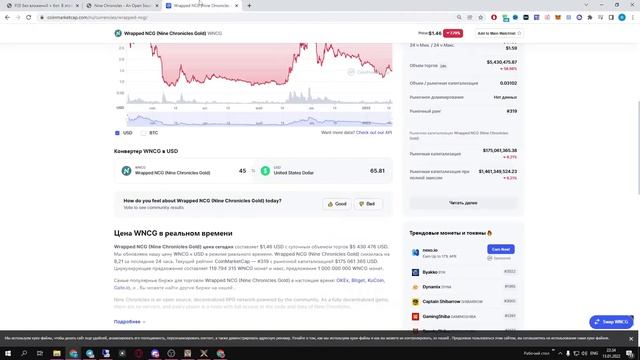This screenshot has height=360, width=640.
Task: Click the nexo.io Earn Now button
Action: click(500, 249)
